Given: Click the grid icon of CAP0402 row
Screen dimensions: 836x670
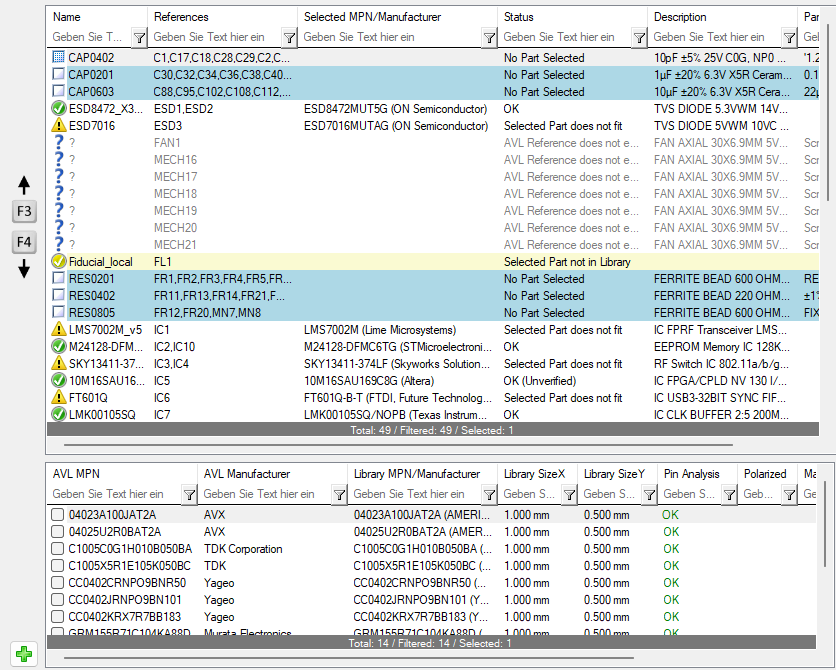Looking at the screenshot, I should [x=59, y=57].
